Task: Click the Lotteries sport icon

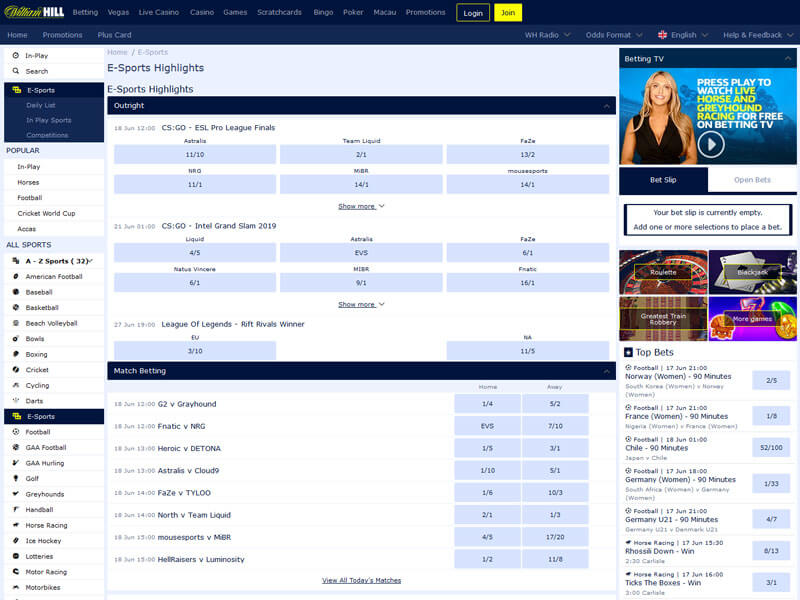Action: pos(16,556)
